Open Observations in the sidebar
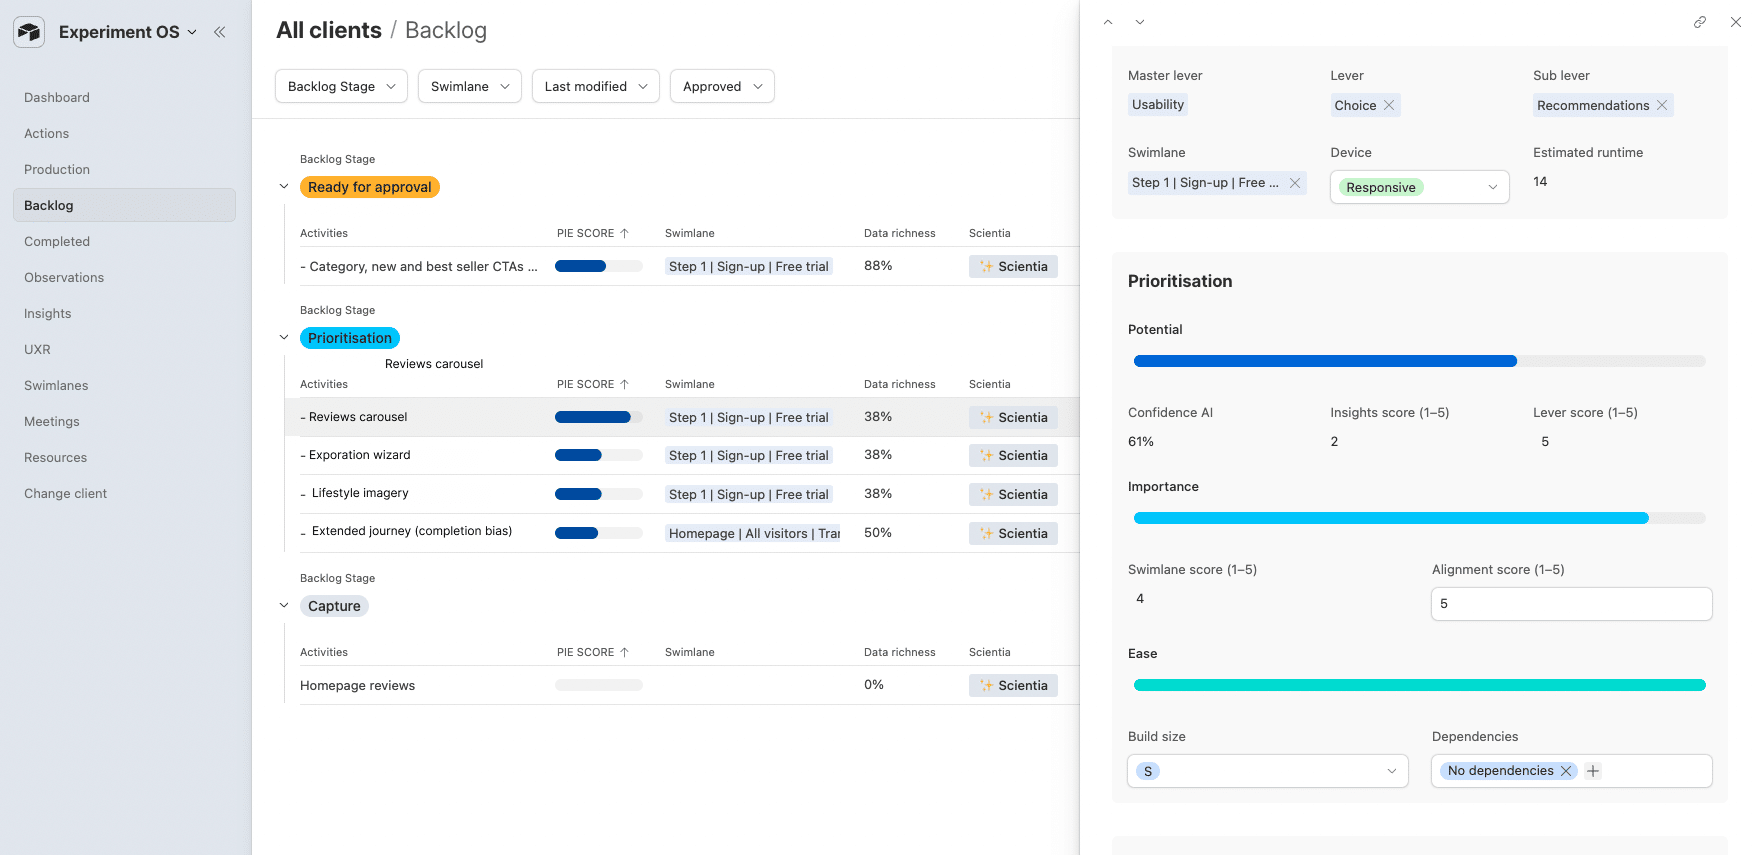 (x=64, y=278)
